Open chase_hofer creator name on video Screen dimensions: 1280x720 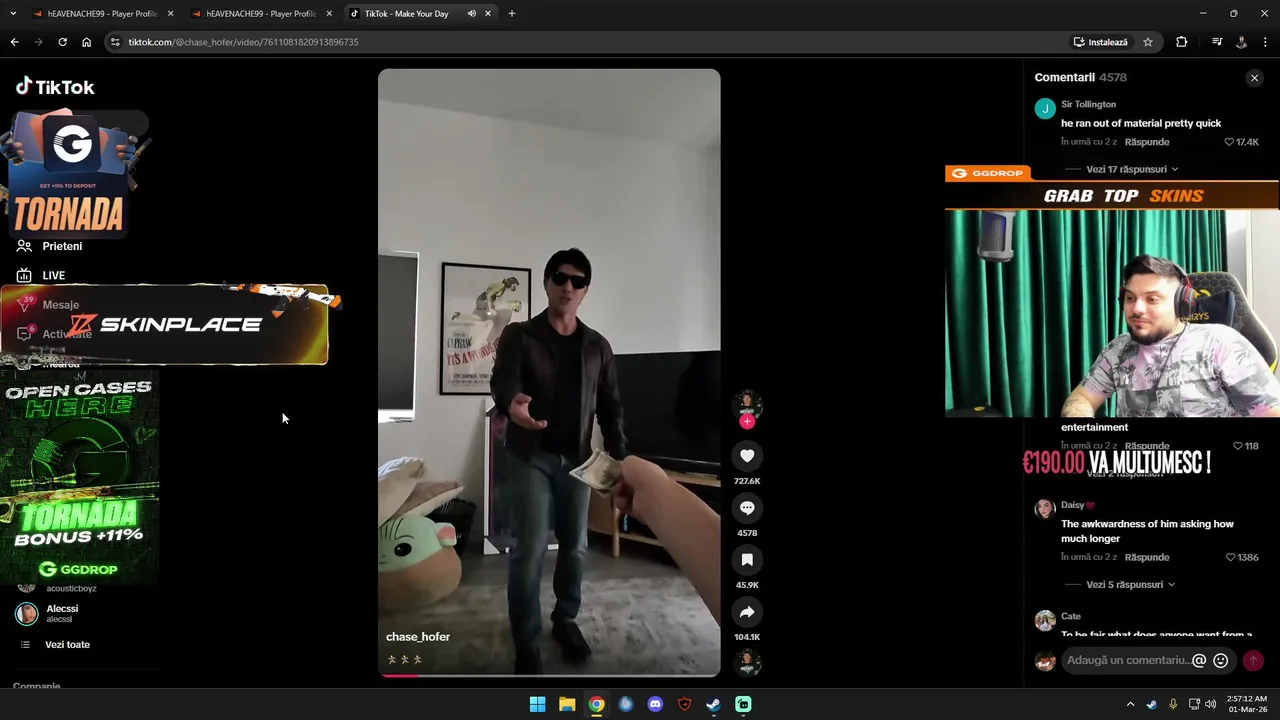tap(418, 637)
